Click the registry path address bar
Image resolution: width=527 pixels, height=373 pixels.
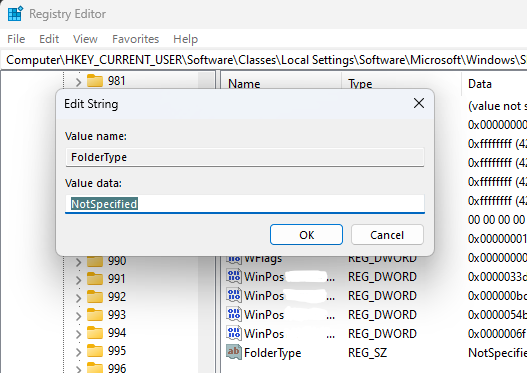click(264, 60)
